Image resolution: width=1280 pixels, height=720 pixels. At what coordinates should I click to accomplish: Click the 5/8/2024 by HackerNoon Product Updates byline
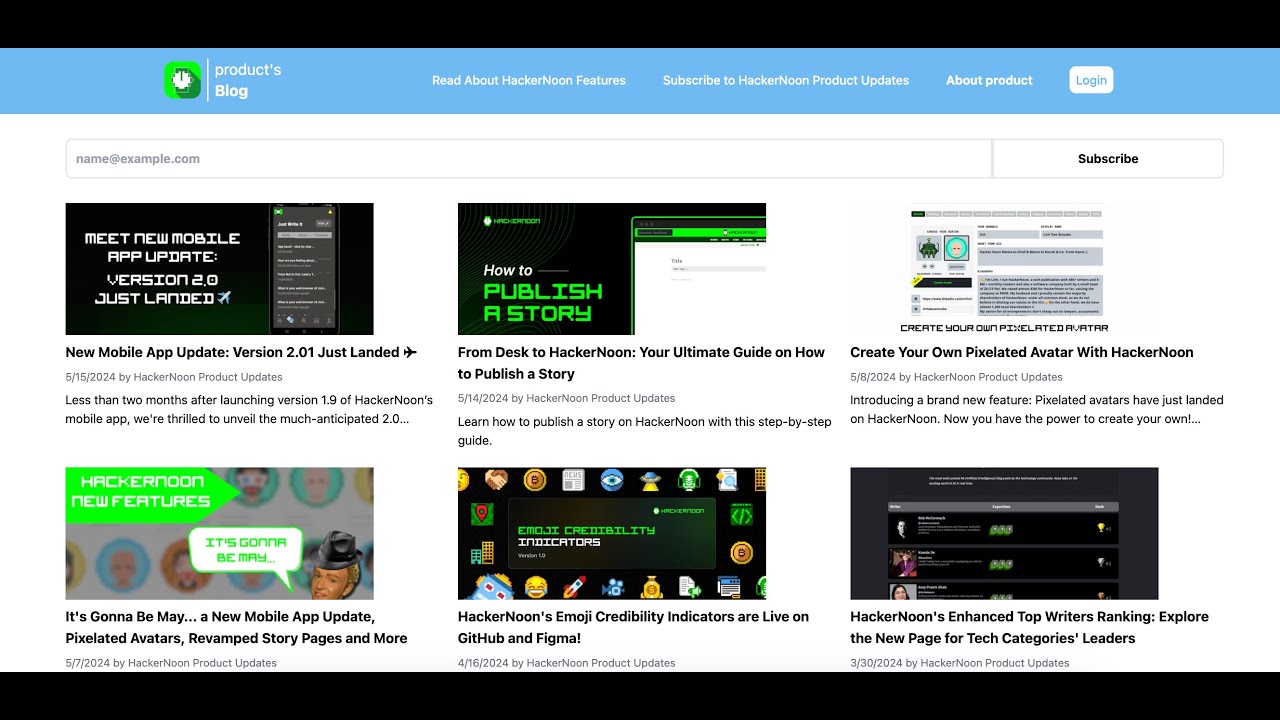click(956, 377)
